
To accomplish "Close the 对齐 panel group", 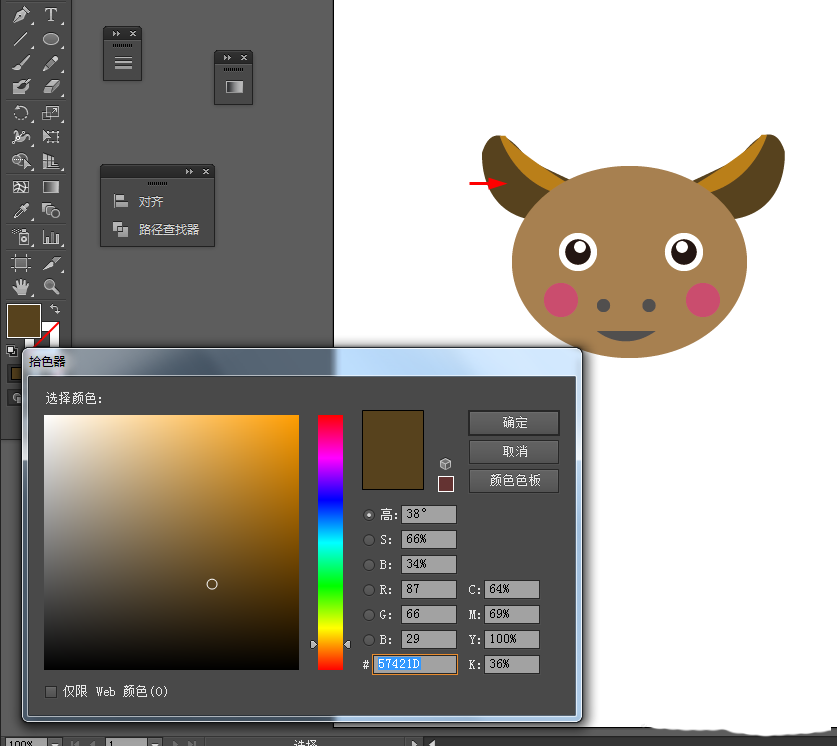I will pyautogui.click(x=206, y=171).
